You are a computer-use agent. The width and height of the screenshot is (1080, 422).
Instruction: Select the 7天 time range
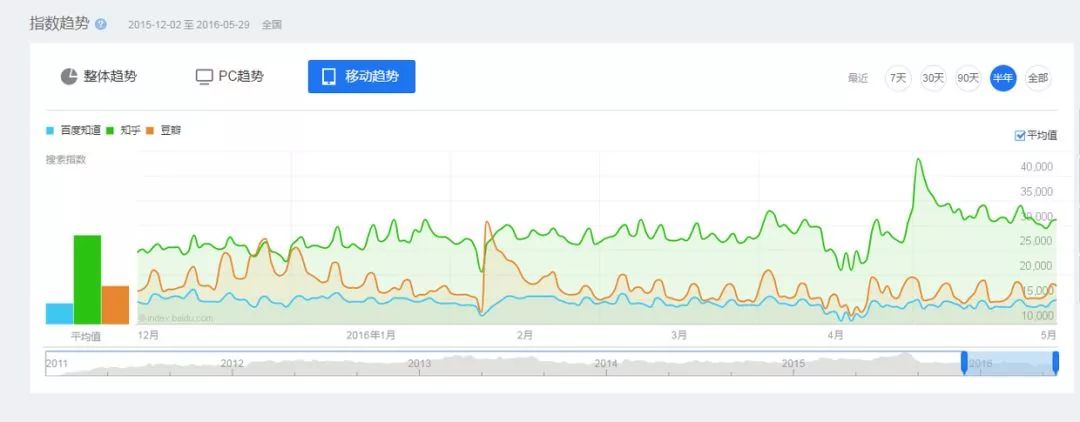click(898, 78)
